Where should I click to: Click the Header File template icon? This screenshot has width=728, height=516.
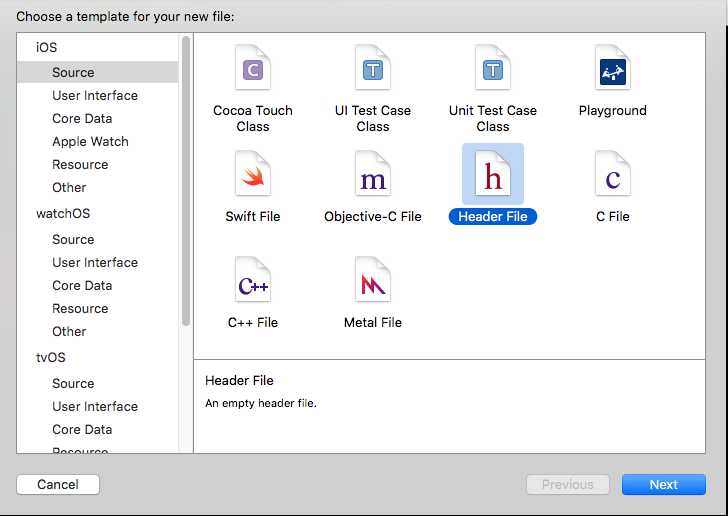(x=493, y=174)
